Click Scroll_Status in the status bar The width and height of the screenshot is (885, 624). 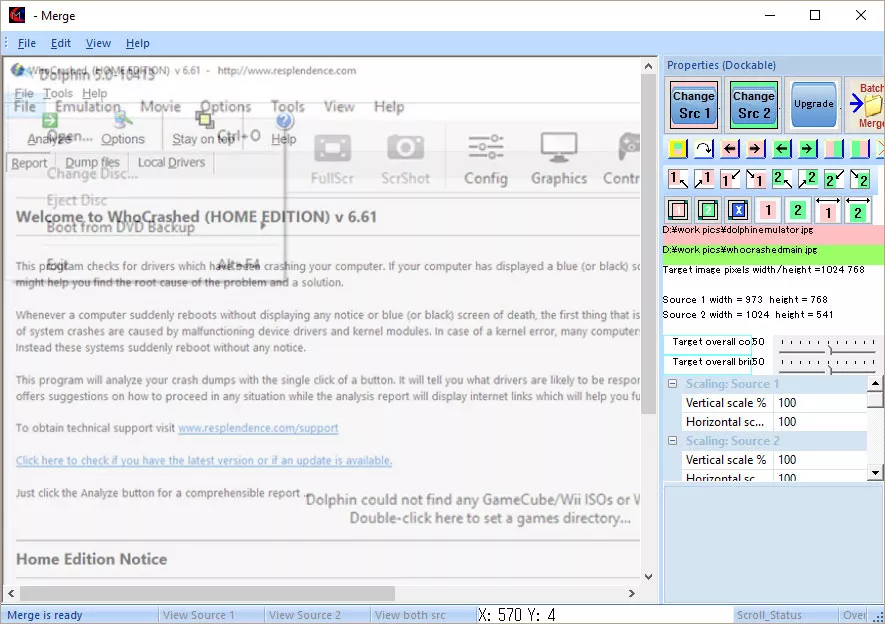tap(769, 615)
